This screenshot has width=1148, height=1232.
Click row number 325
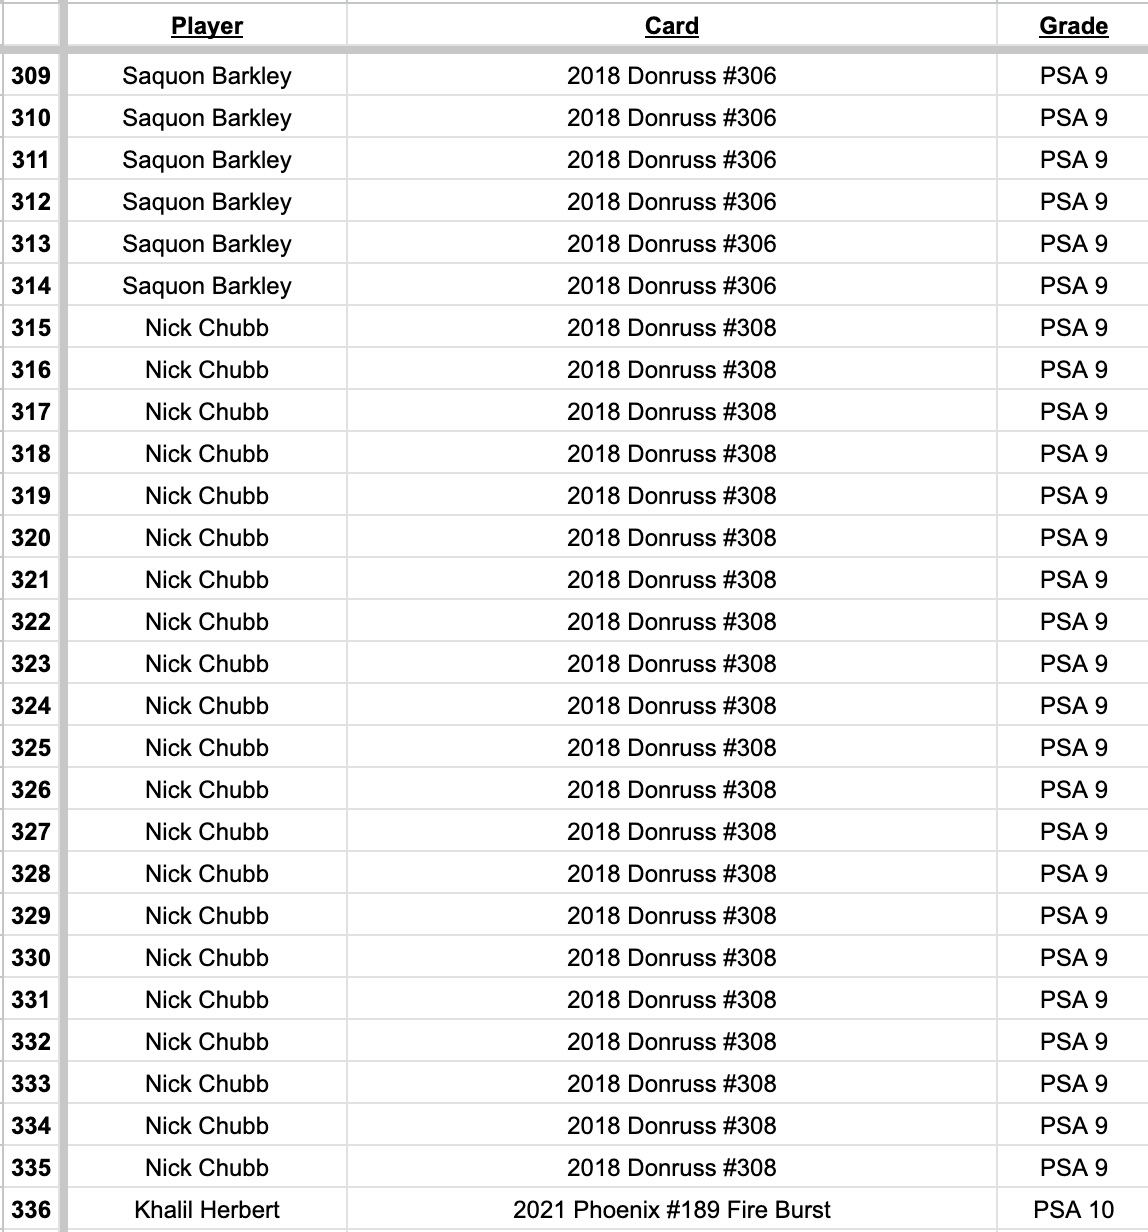[31, 748]
